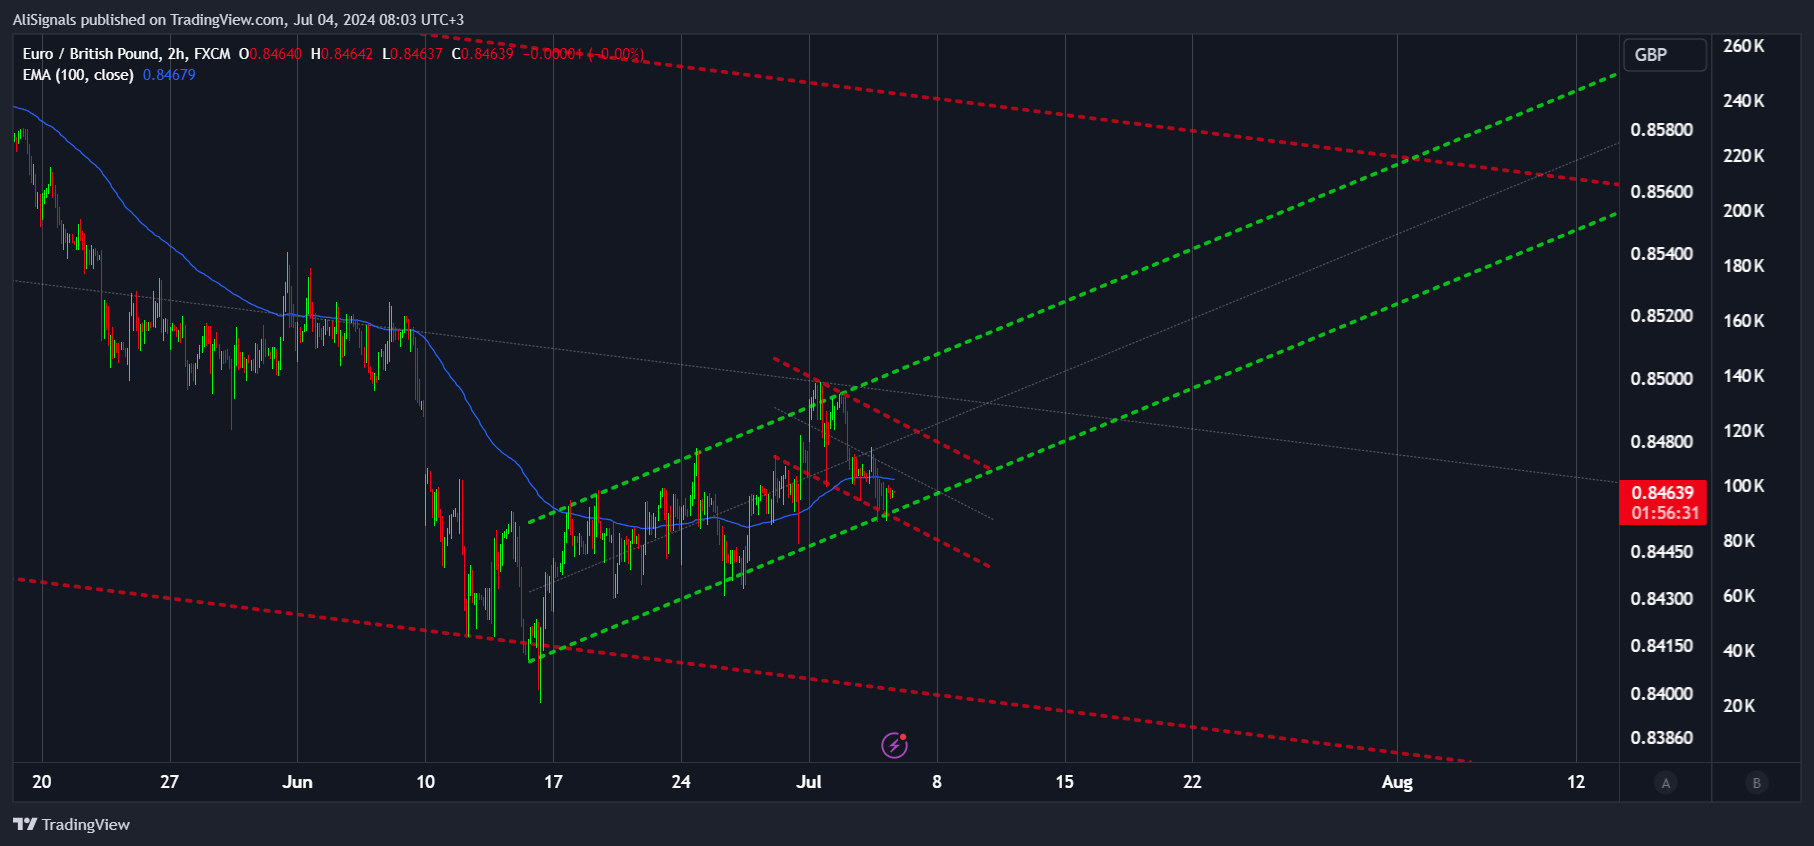Click the red current price label 0.84639
1814x846 pixels.
point(1662,492)
